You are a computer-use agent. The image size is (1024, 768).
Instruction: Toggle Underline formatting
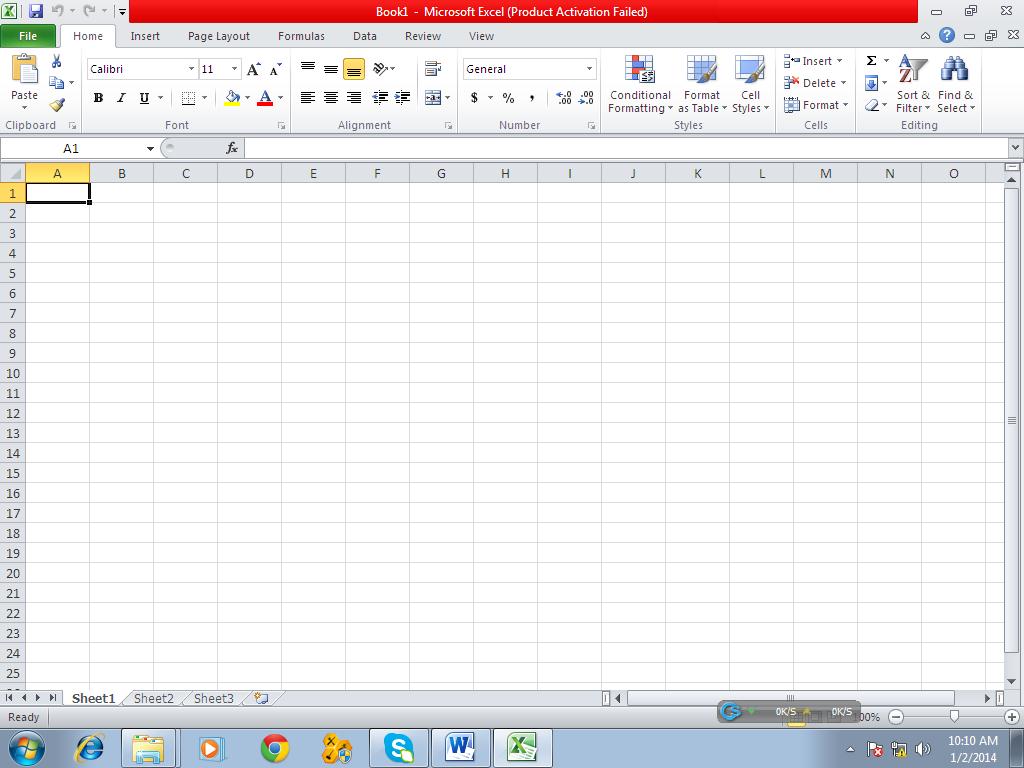[144, 98]
